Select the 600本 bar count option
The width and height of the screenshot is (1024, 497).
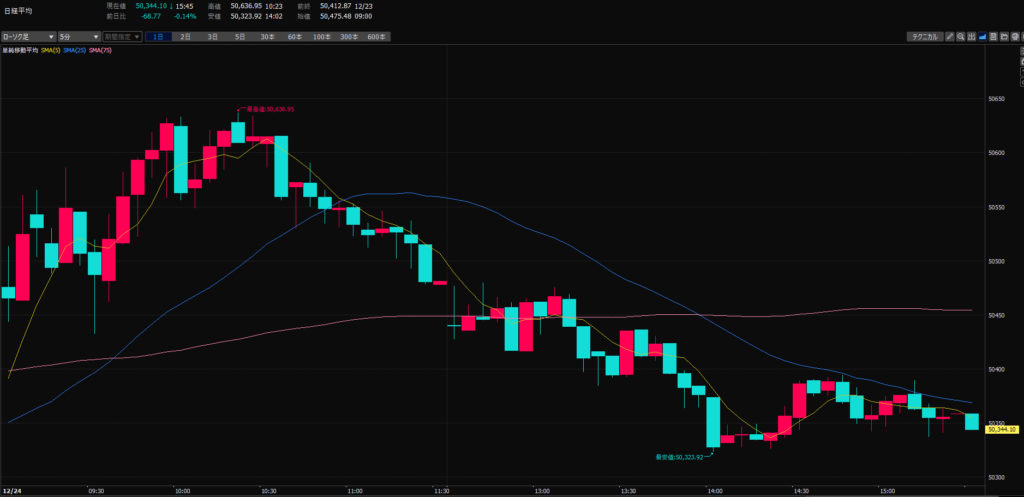376,37
